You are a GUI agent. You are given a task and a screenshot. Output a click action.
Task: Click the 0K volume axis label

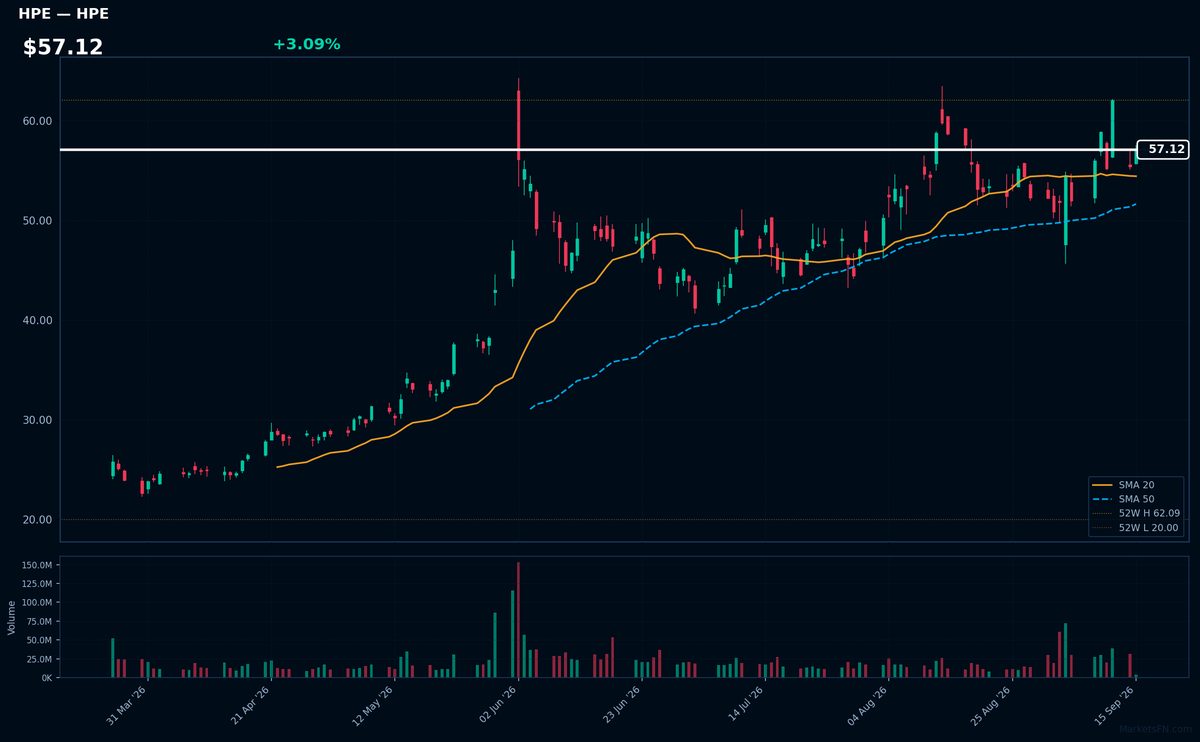point(47,678)
